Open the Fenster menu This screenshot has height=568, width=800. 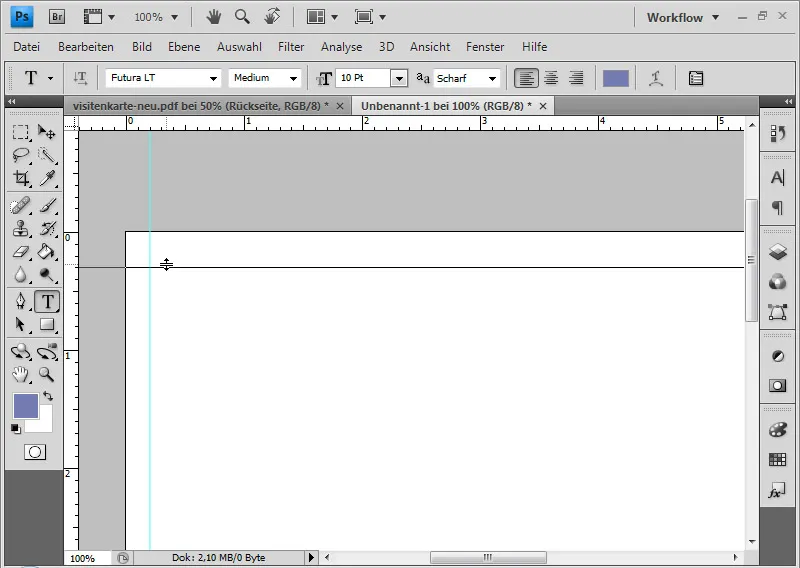click(x=485, y=46)
